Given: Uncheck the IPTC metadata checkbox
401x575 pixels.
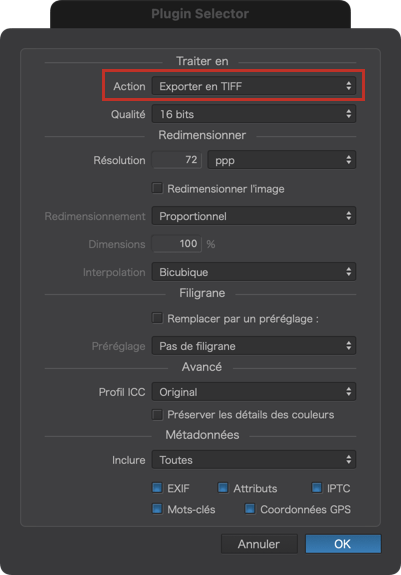Looking at the screenshot, I should 317,488.
